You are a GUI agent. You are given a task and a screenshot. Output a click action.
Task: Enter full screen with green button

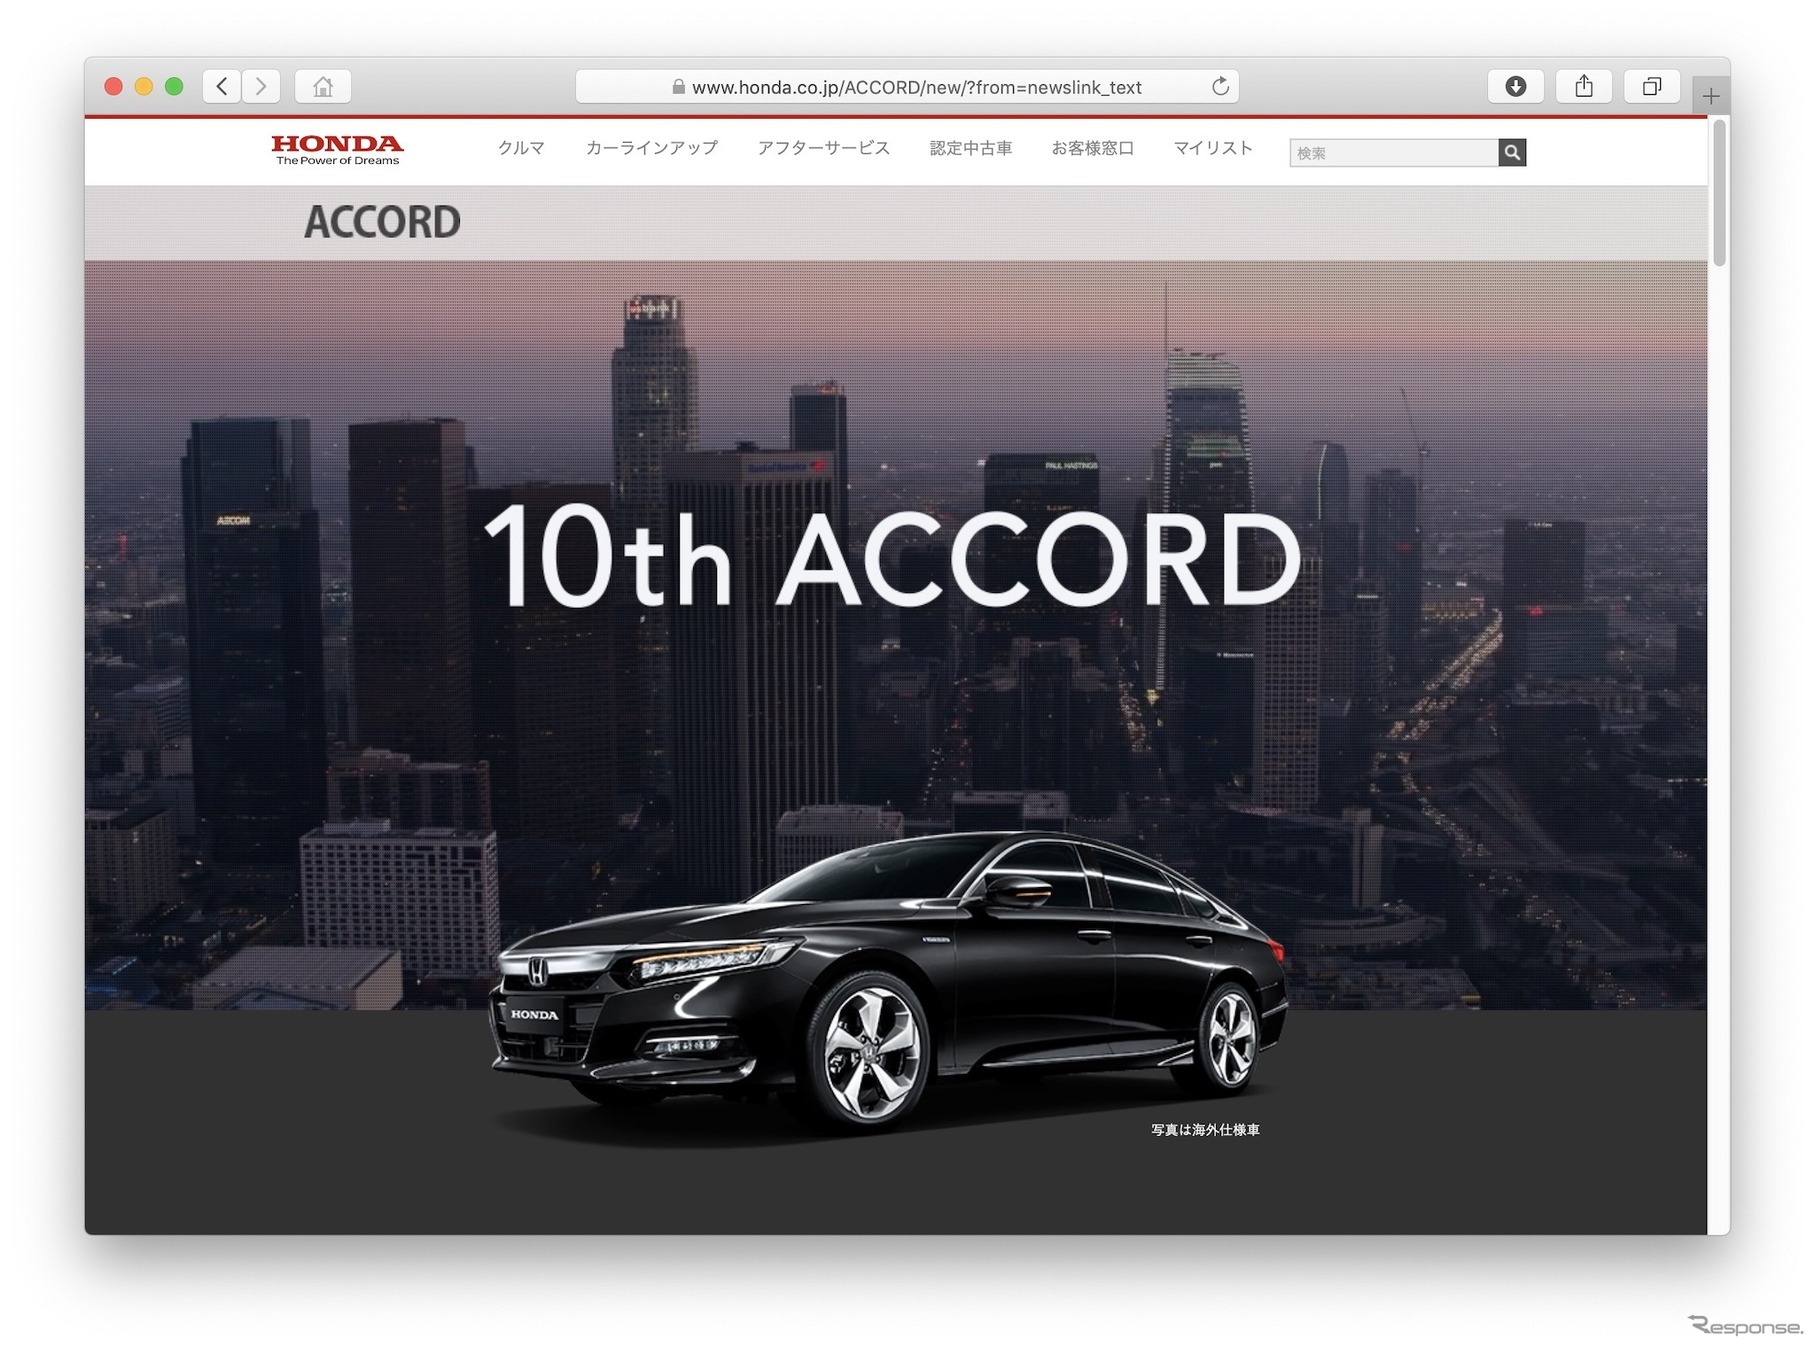click(174, 87)
